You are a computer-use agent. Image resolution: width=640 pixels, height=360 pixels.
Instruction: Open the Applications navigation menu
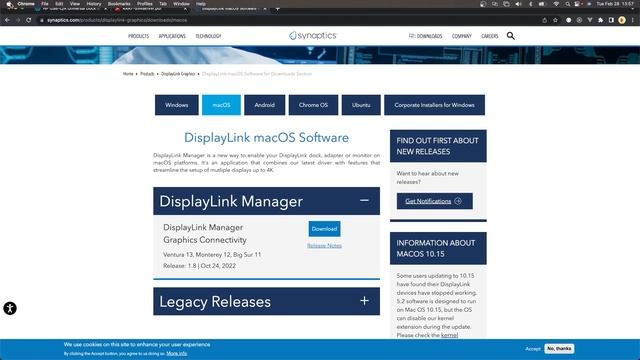tap(172, 36)
